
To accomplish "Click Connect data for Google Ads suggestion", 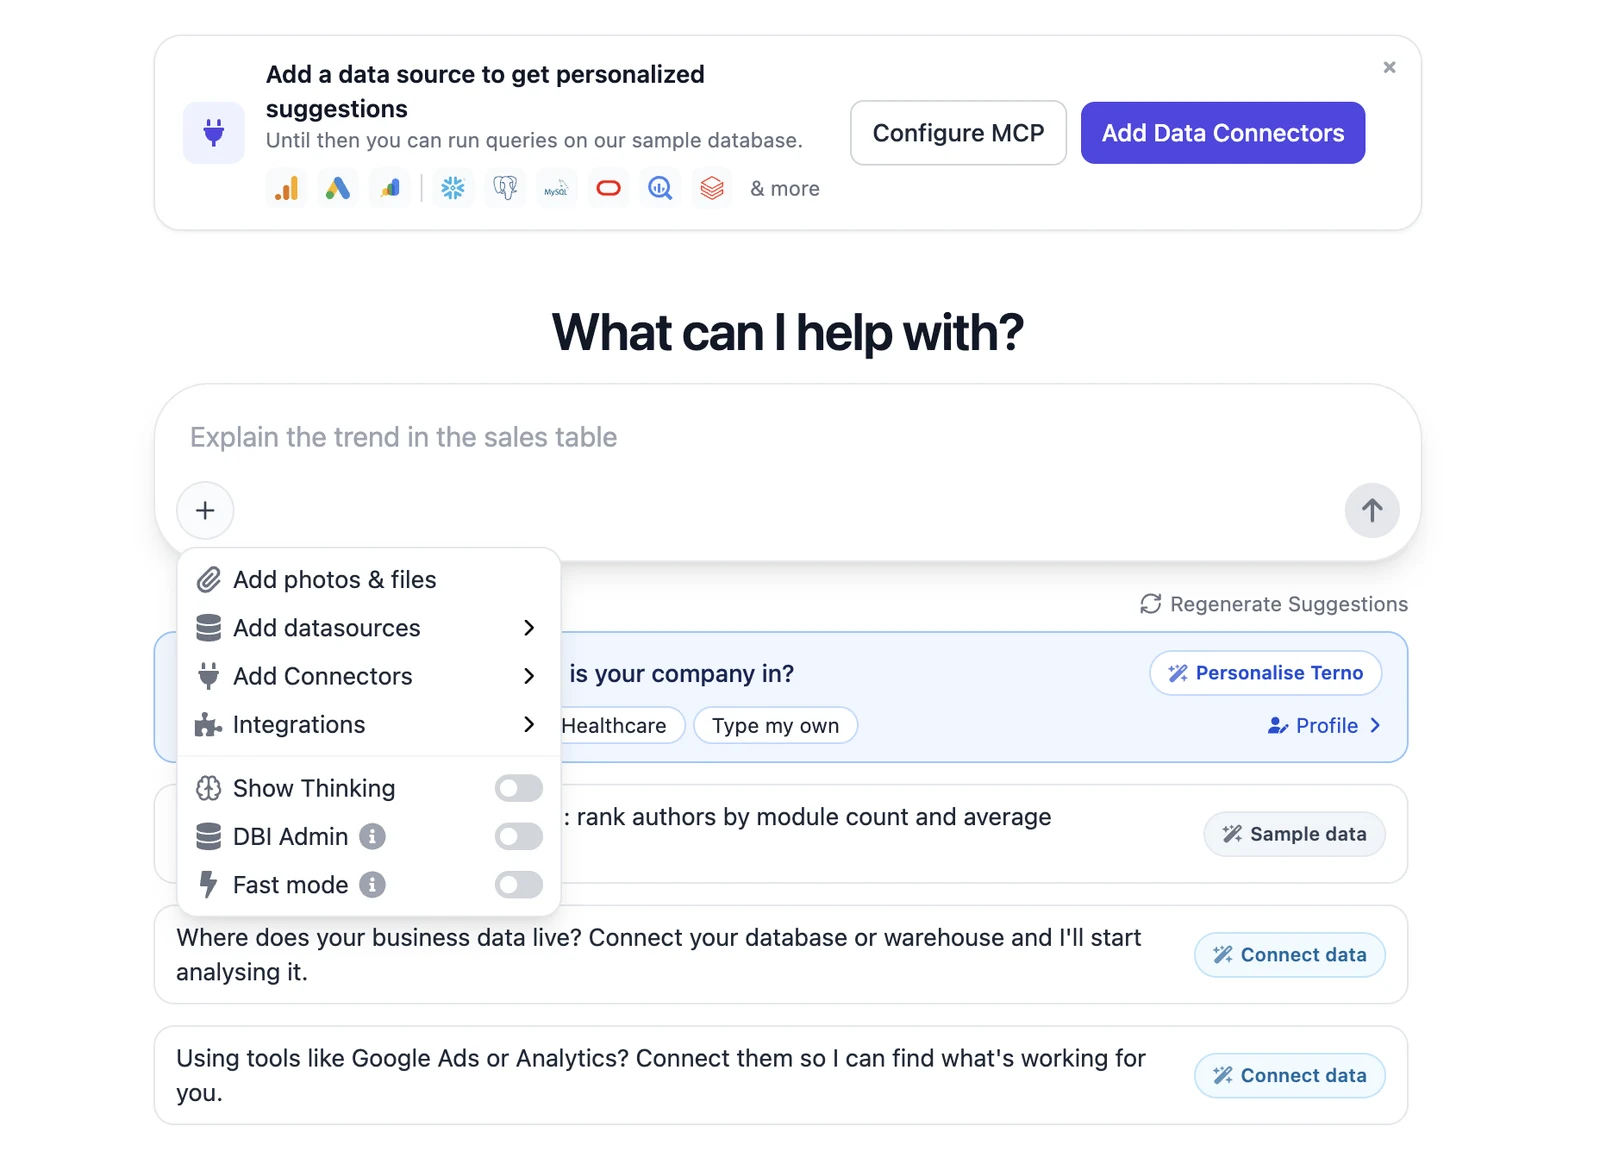I will (1289, 1076).
